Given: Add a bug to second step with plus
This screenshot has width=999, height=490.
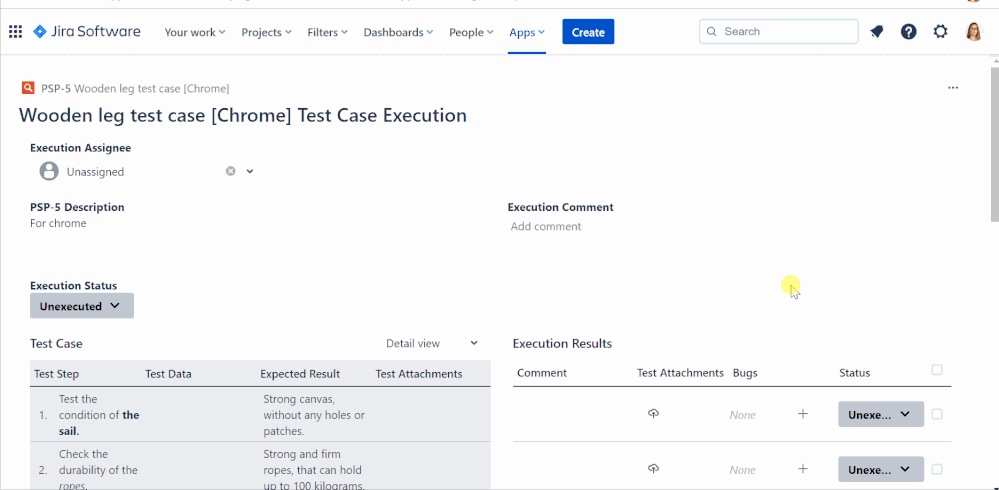Looking at the screenshot, I should (x=803, y=468).
